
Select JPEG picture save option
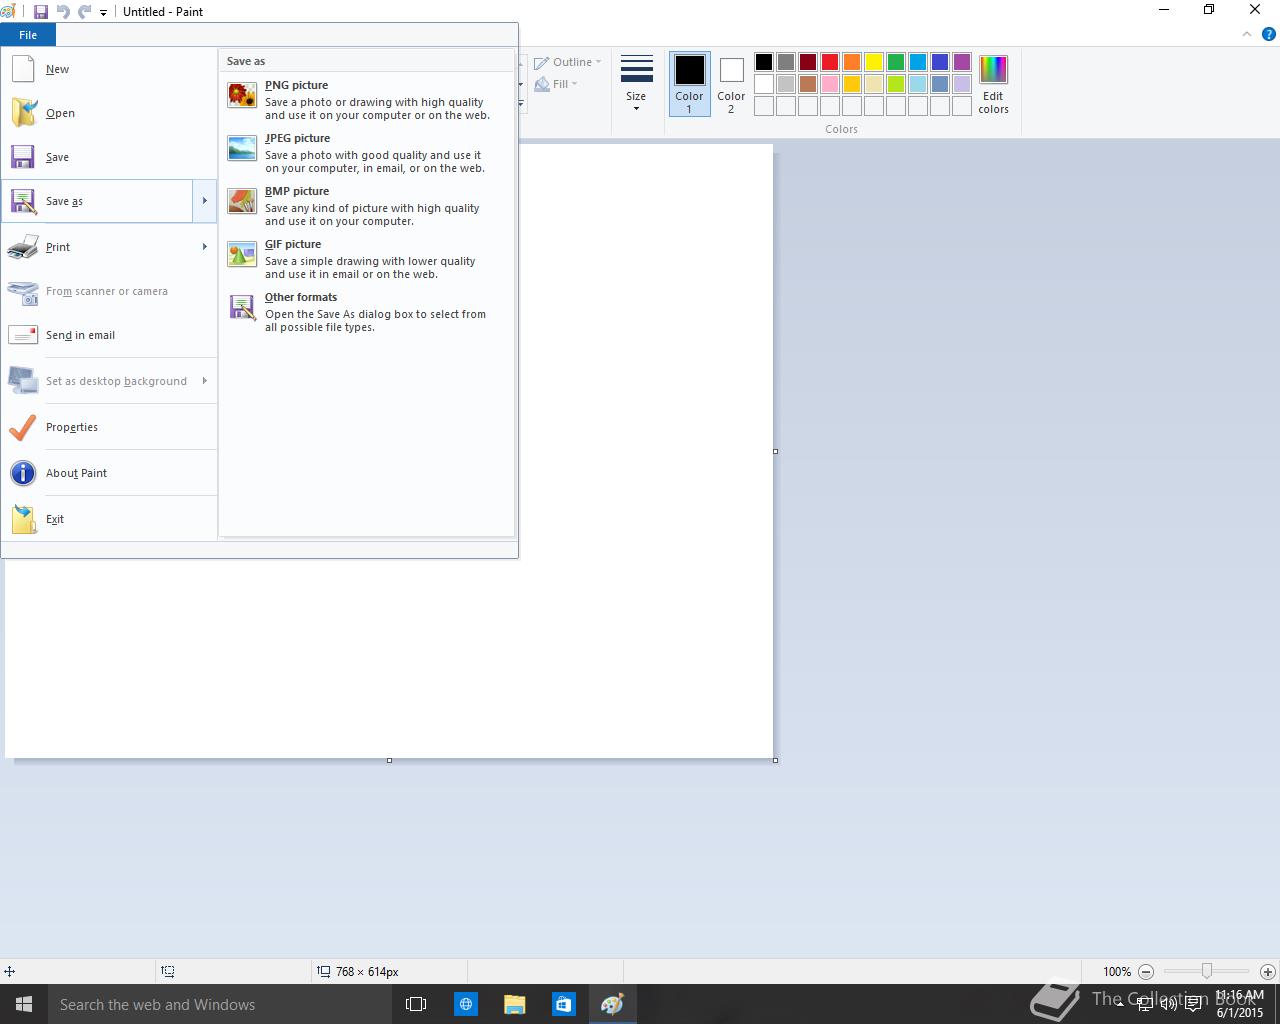point(366,152)
